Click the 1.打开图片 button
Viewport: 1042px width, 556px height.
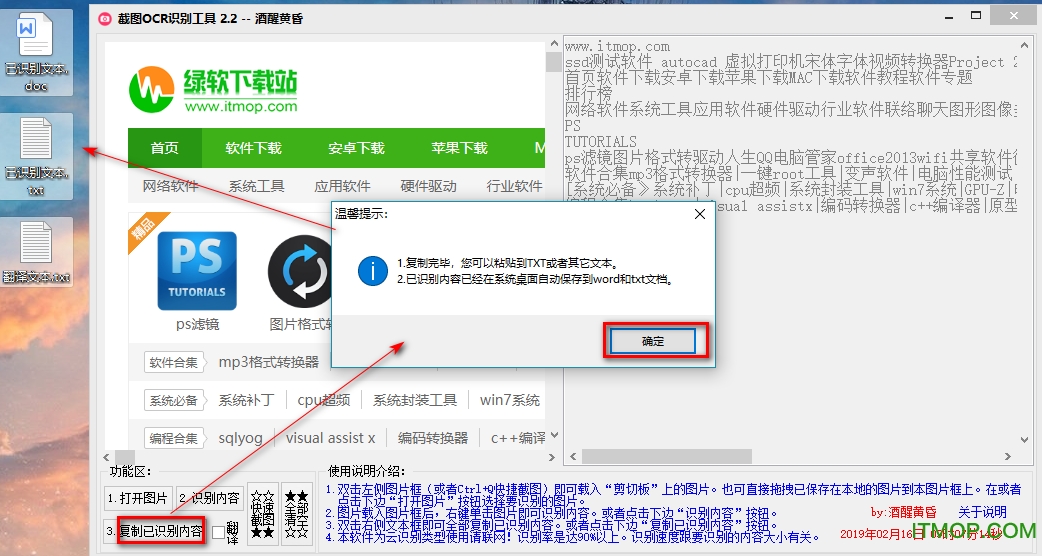point(138,498)
